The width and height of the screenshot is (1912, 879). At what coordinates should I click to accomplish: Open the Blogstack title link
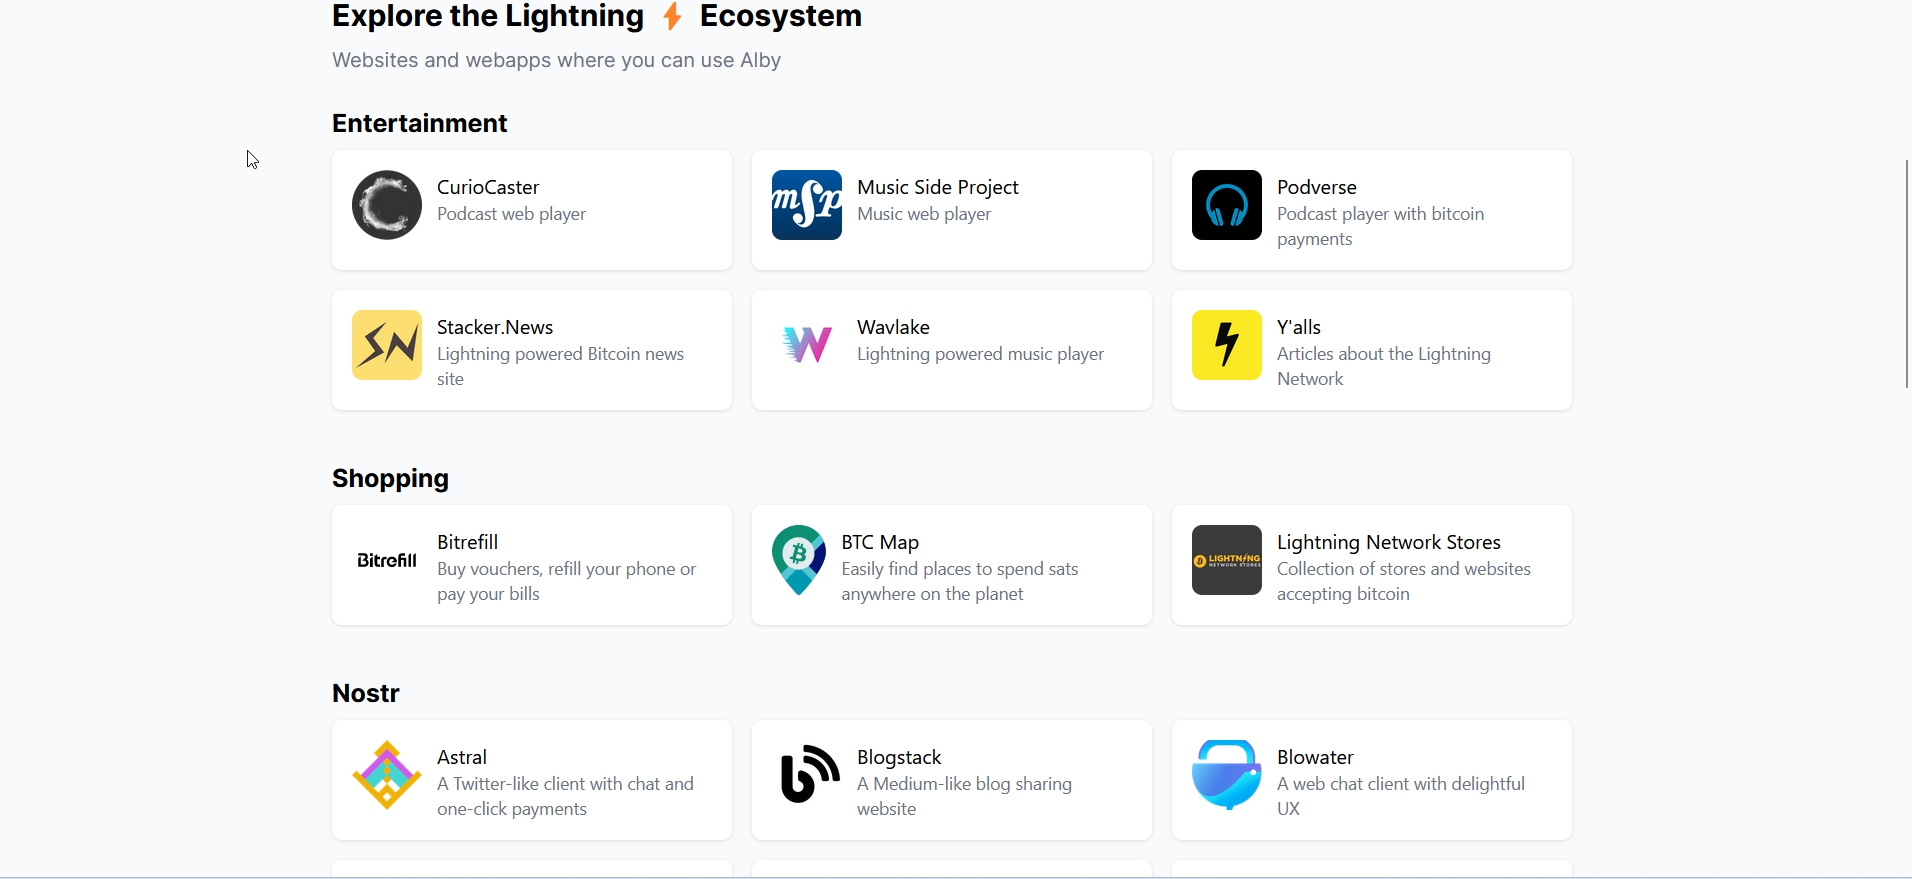pyautogui.click(x=899, y=757)
